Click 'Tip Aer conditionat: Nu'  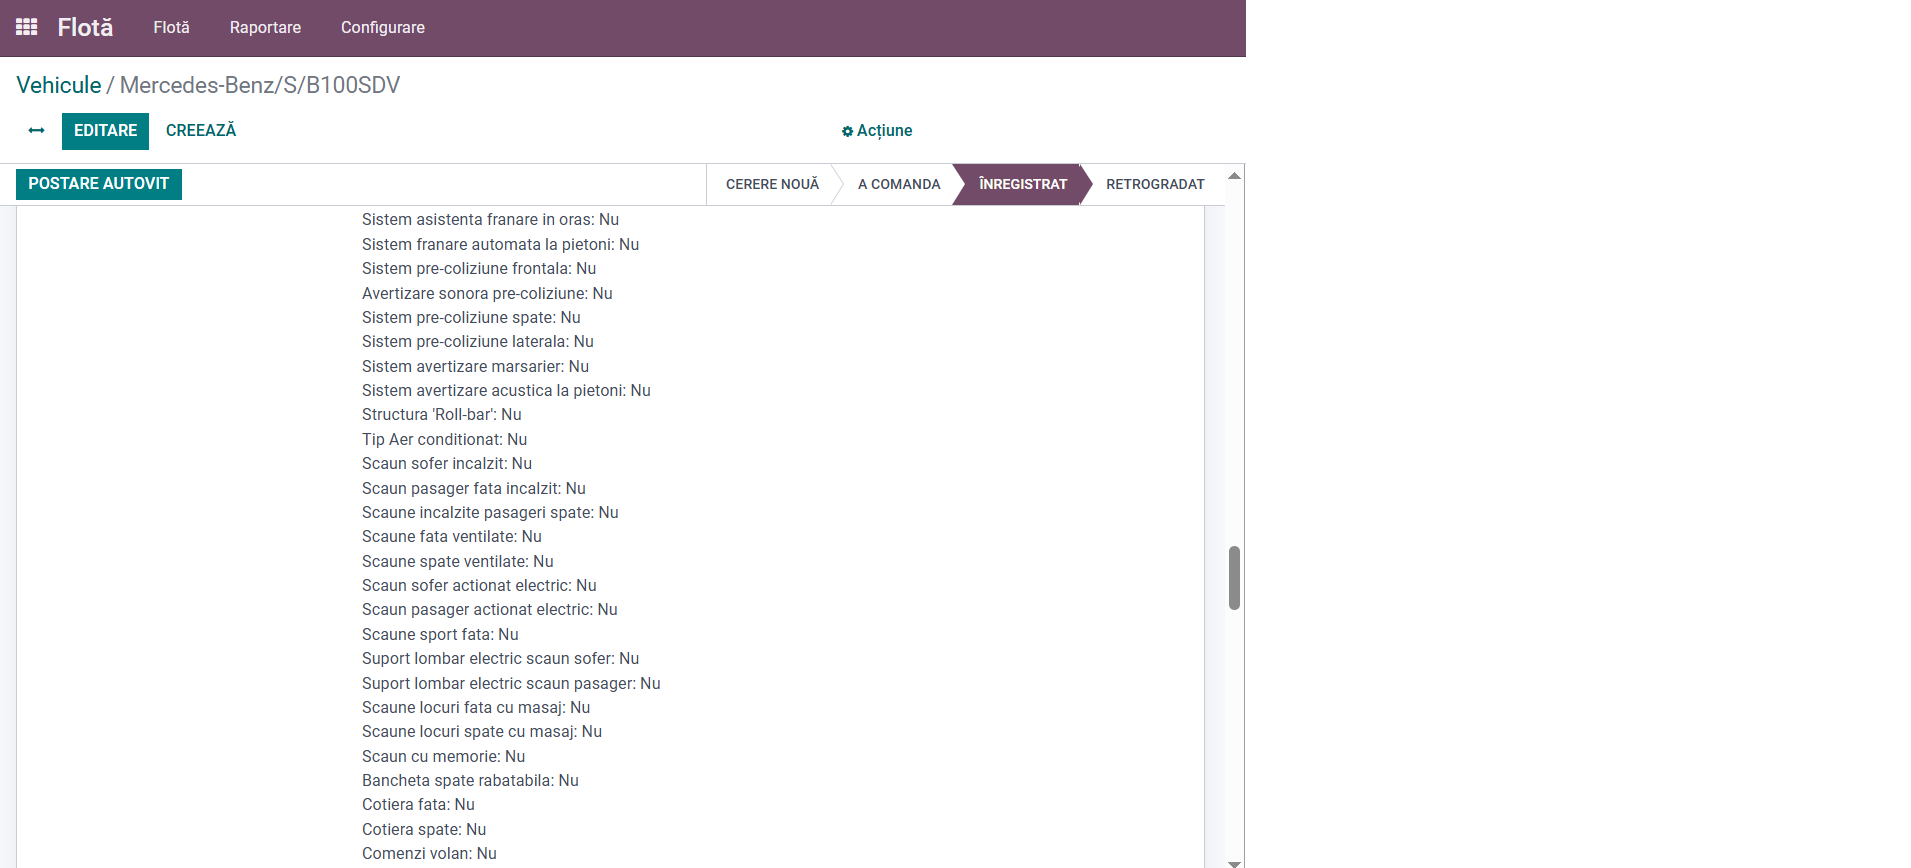(x=444, y=439)
